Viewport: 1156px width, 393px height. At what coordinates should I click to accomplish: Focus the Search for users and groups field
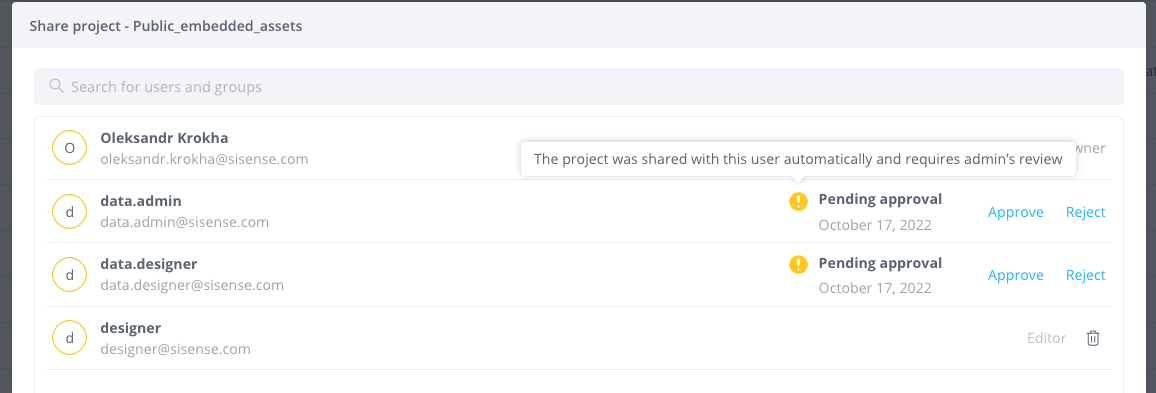click(x=579, y=86)
